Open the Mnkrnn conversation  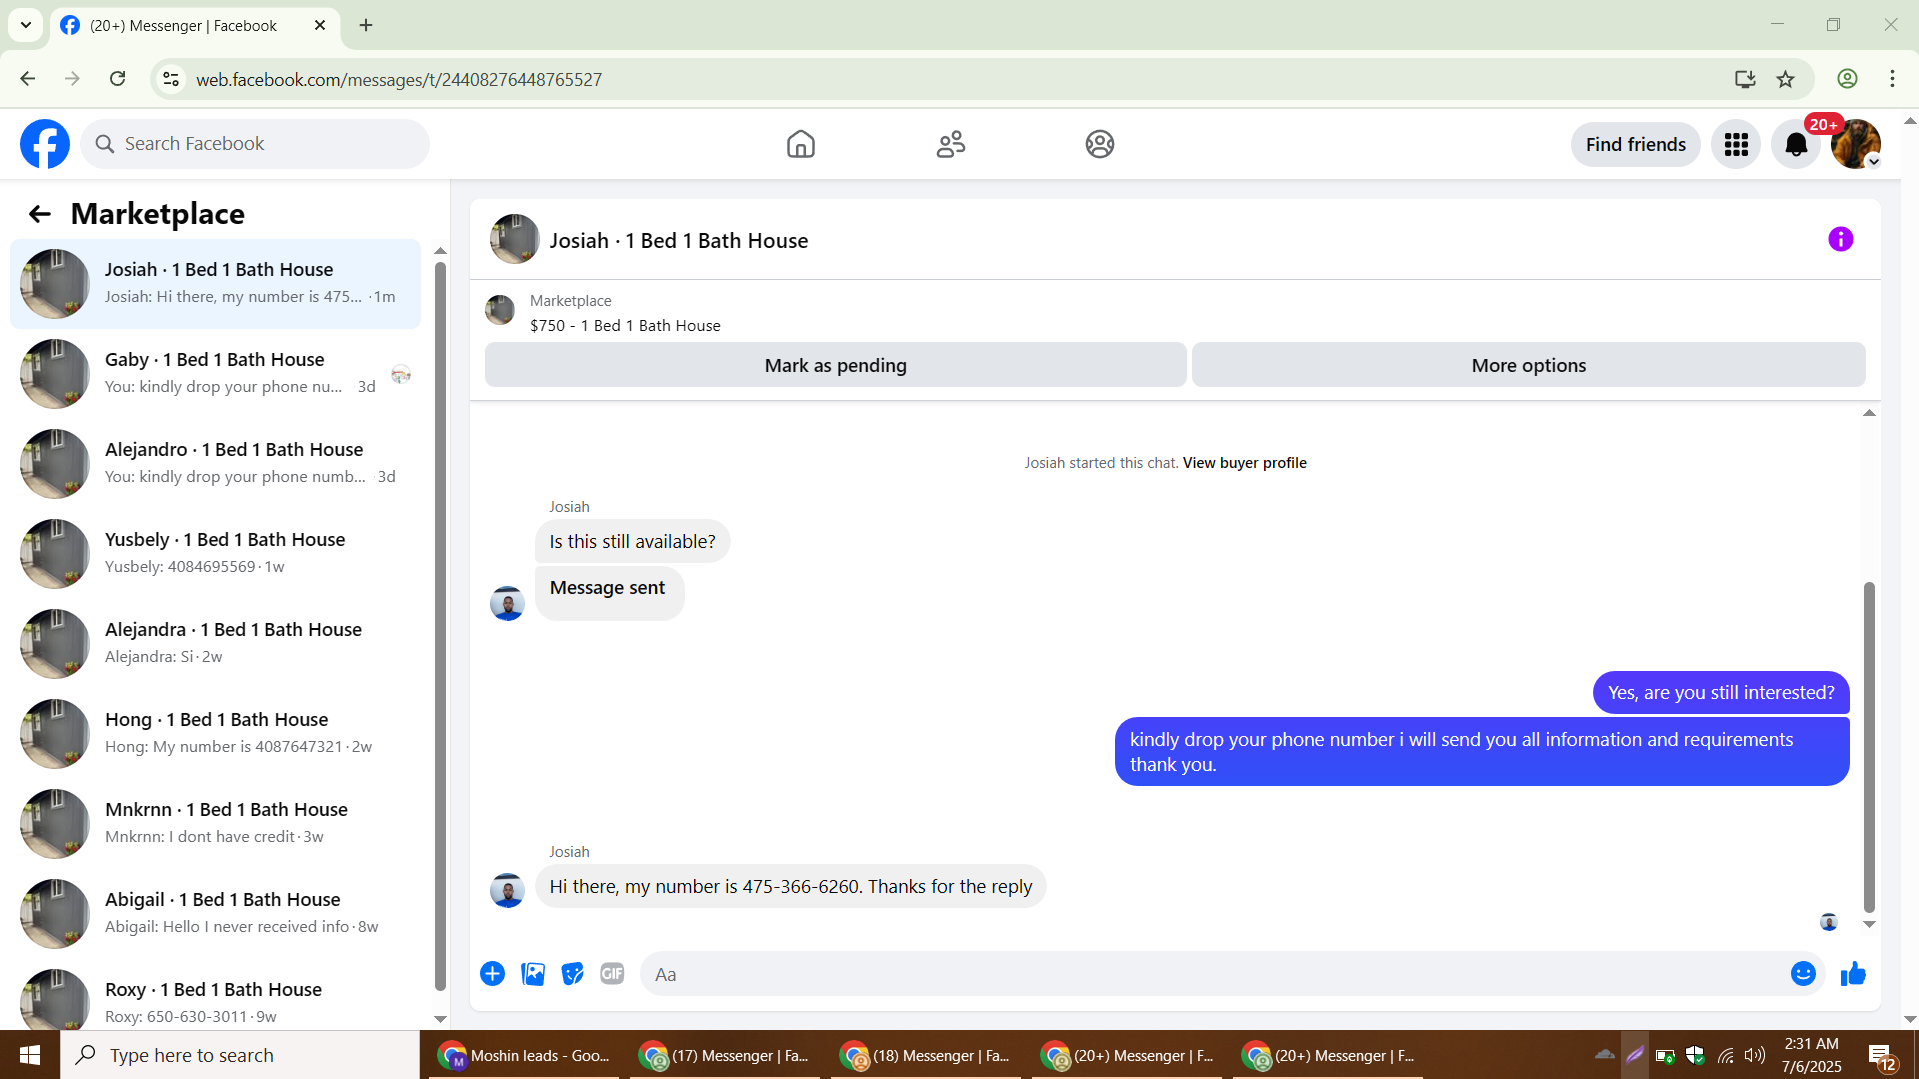pos(215,824)
